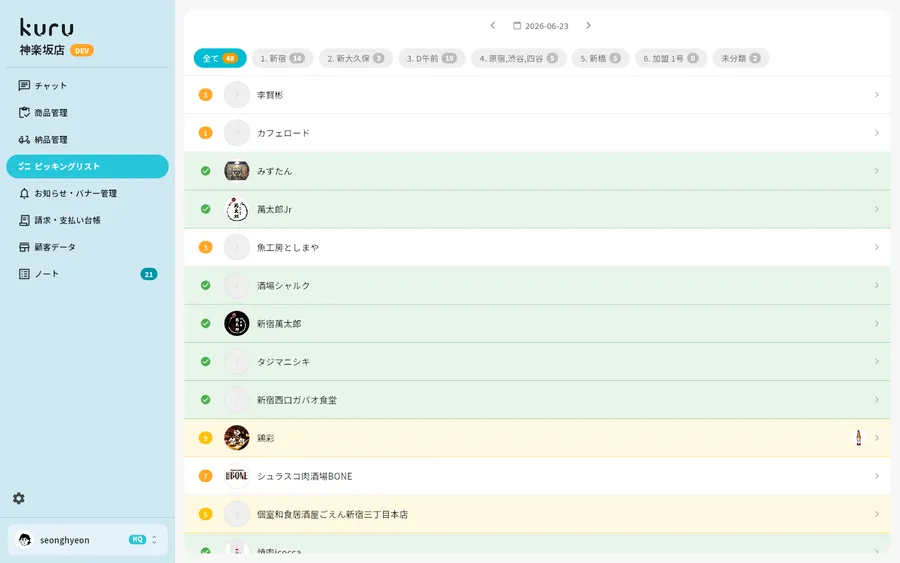The width and height of the screenshot is (900, 563).
Task: Open 商品管理 product management icon
Action: [x=24, y=112]
